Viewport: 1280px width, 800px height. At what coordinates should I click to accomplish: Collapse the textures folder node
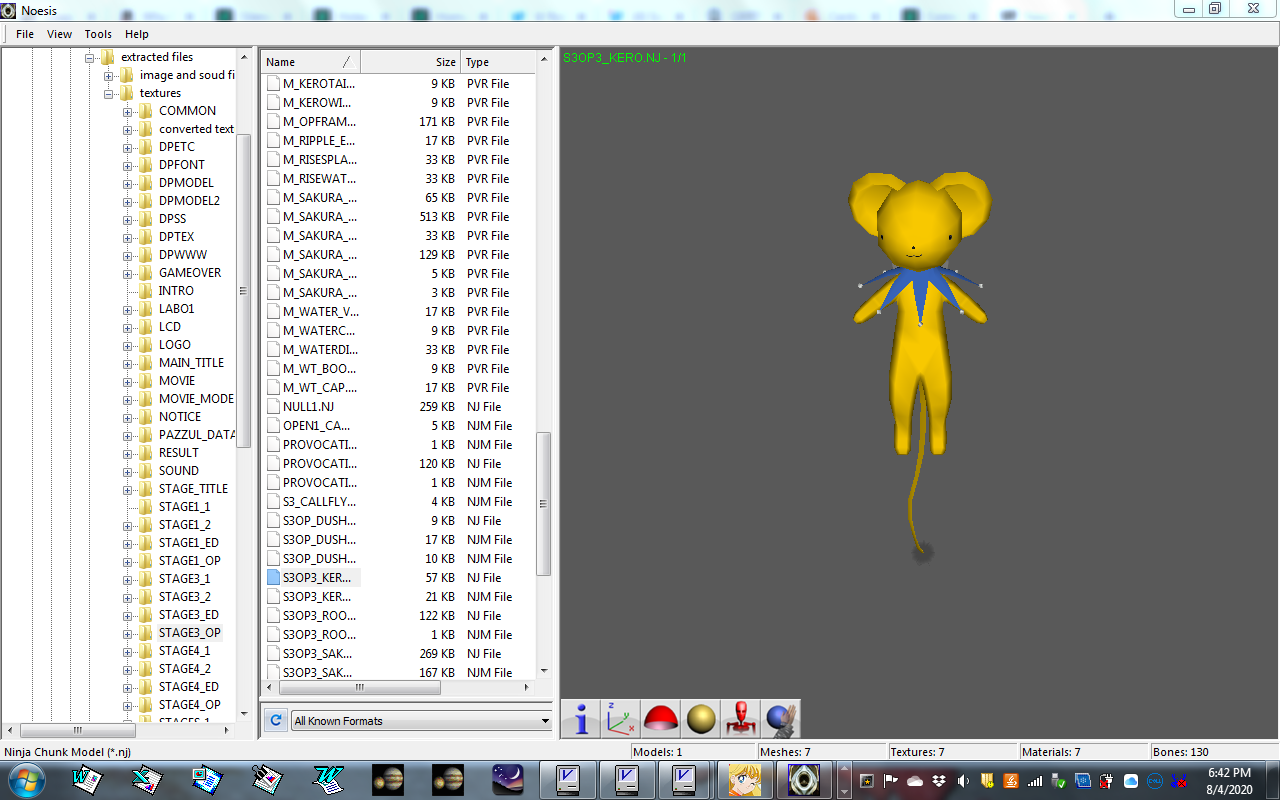tap(108, 93)
